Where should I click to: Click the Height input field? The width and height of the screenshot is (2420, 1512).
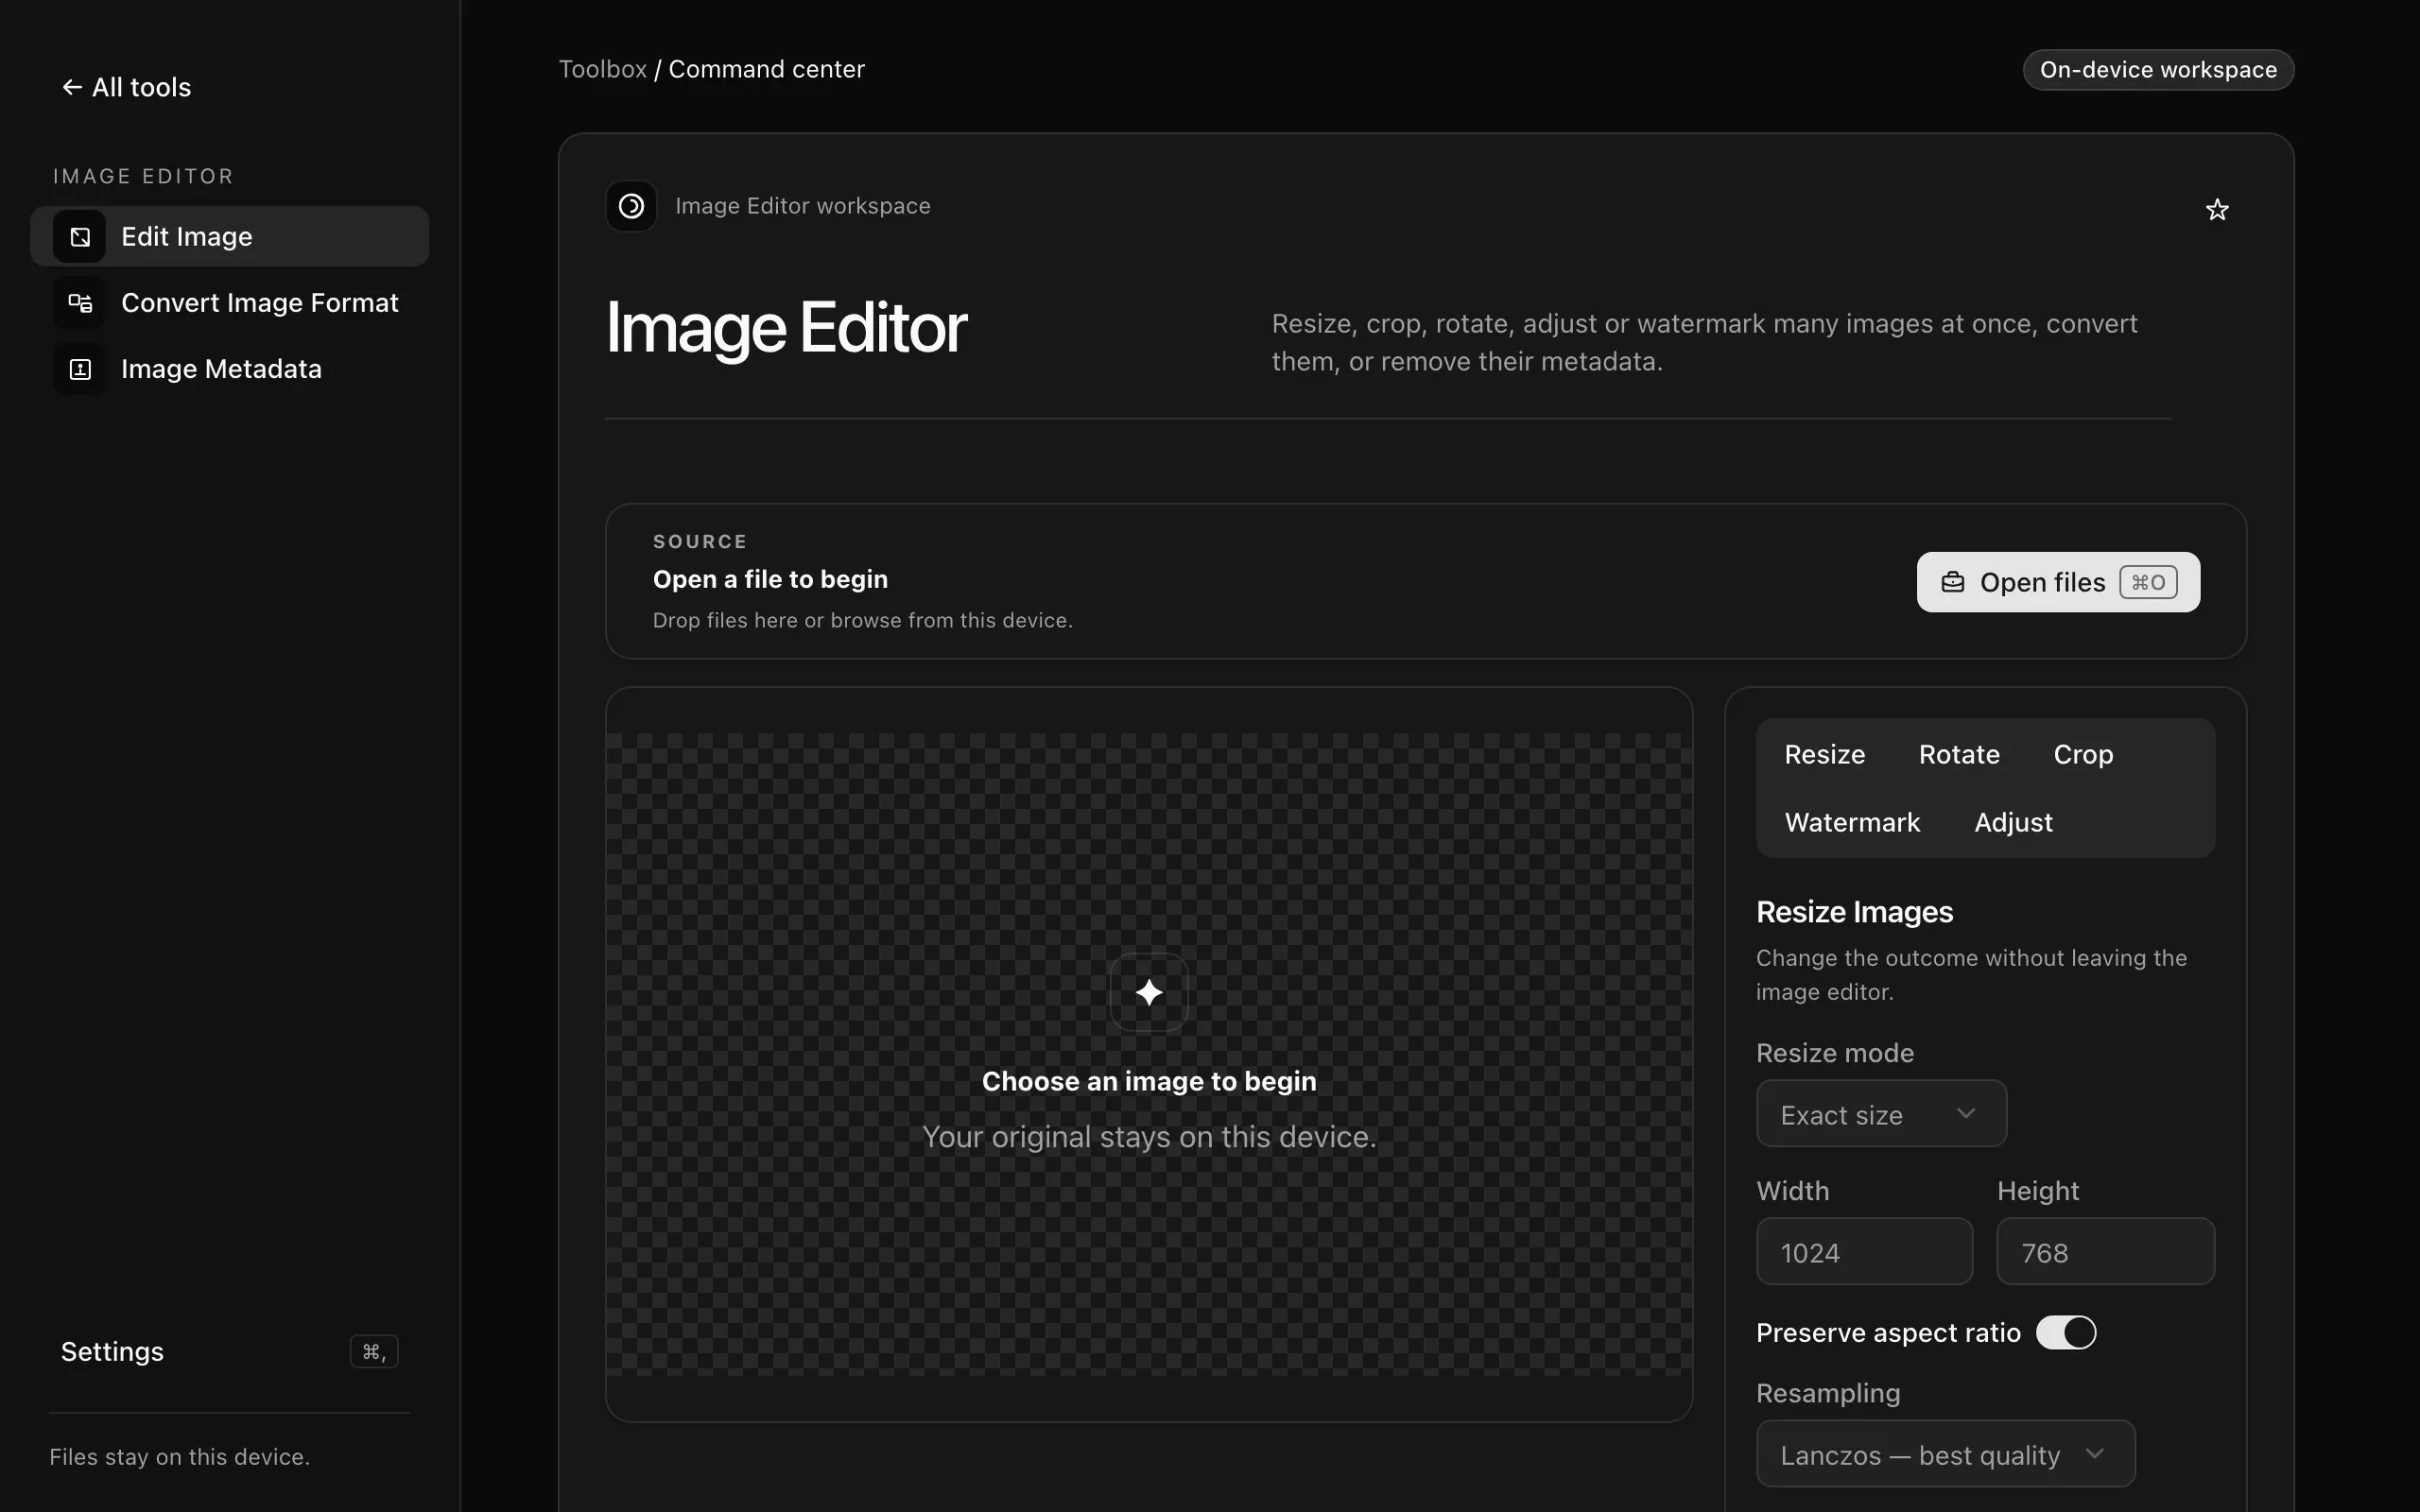click(x=2105, y=1251)
